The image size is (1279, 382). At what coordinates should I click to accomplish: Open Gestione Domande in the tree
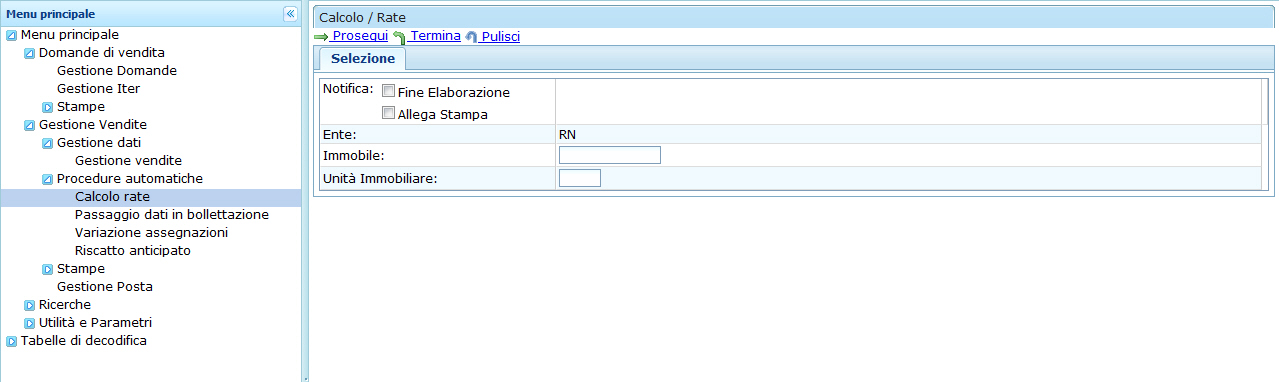117,71
